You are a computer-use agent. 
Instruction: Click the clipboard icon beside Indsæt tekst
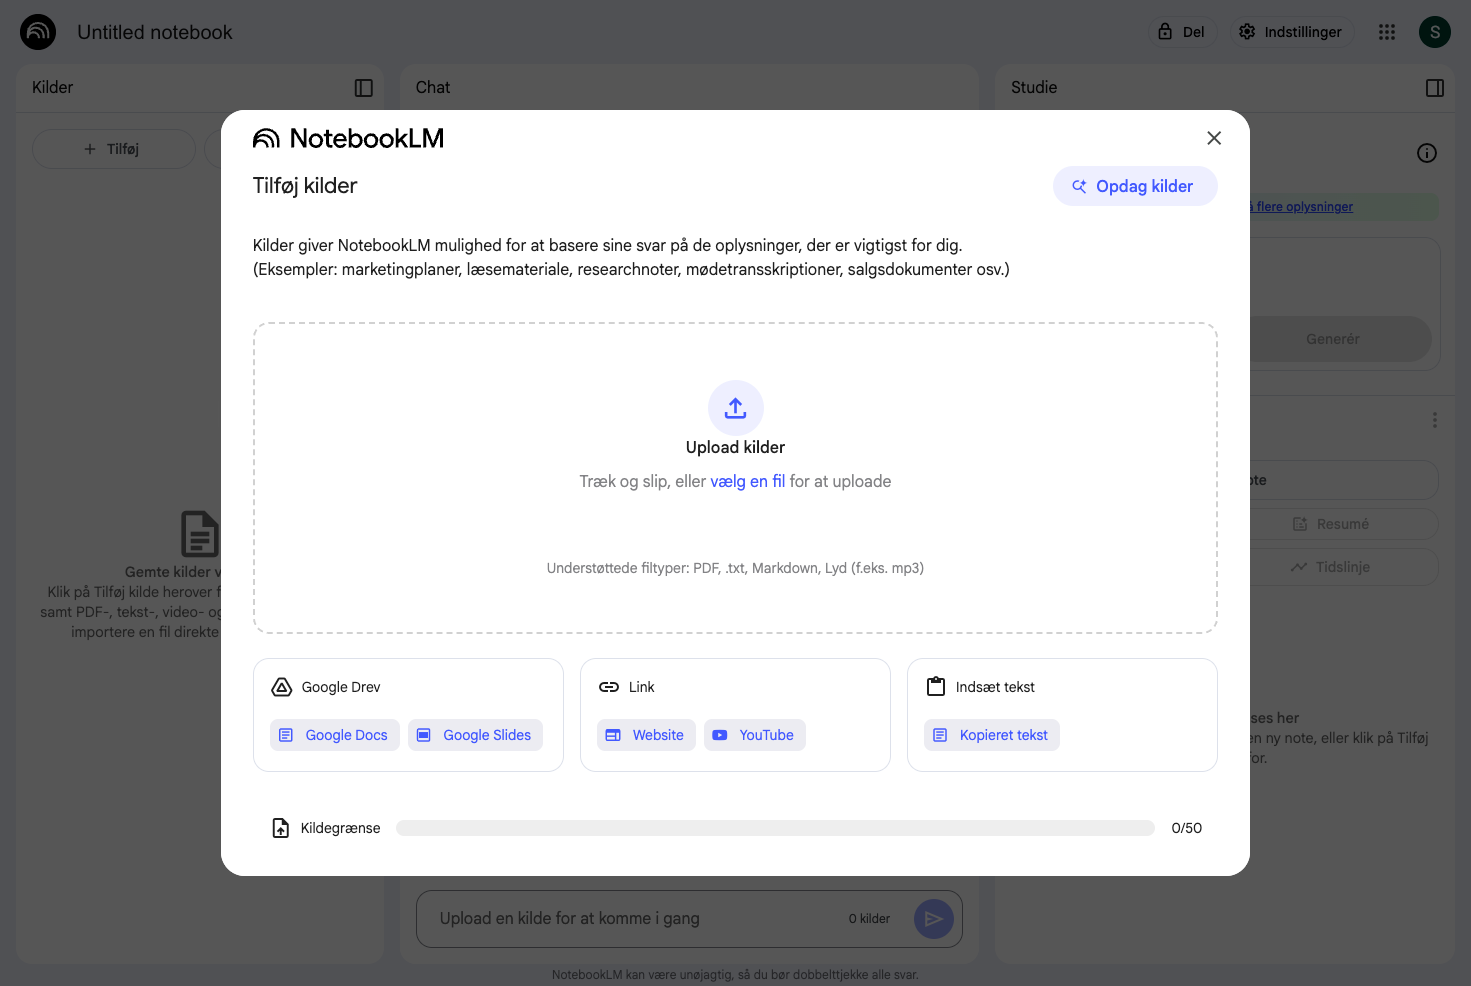[936, 686]
